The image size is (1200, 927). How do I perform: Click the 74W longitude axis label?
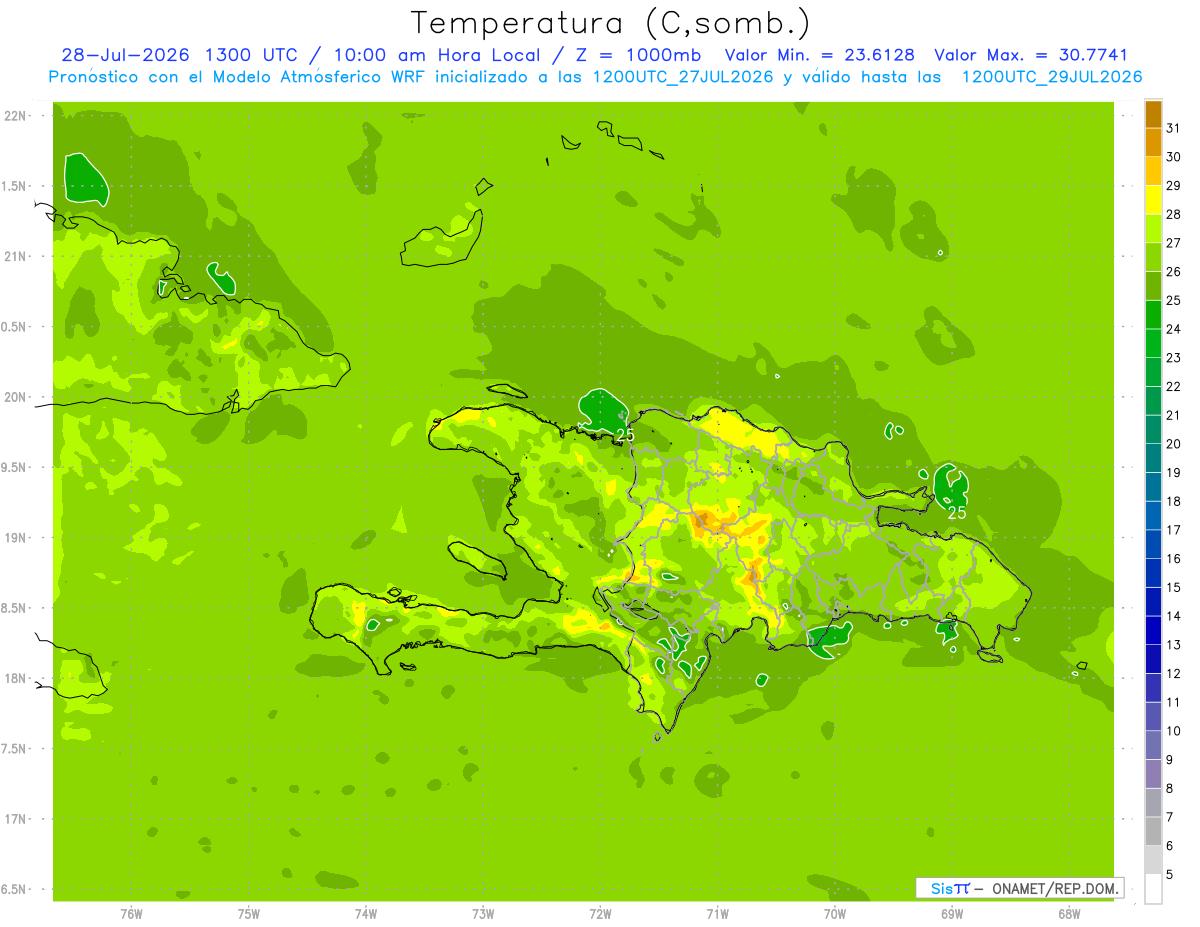(365, 914)
